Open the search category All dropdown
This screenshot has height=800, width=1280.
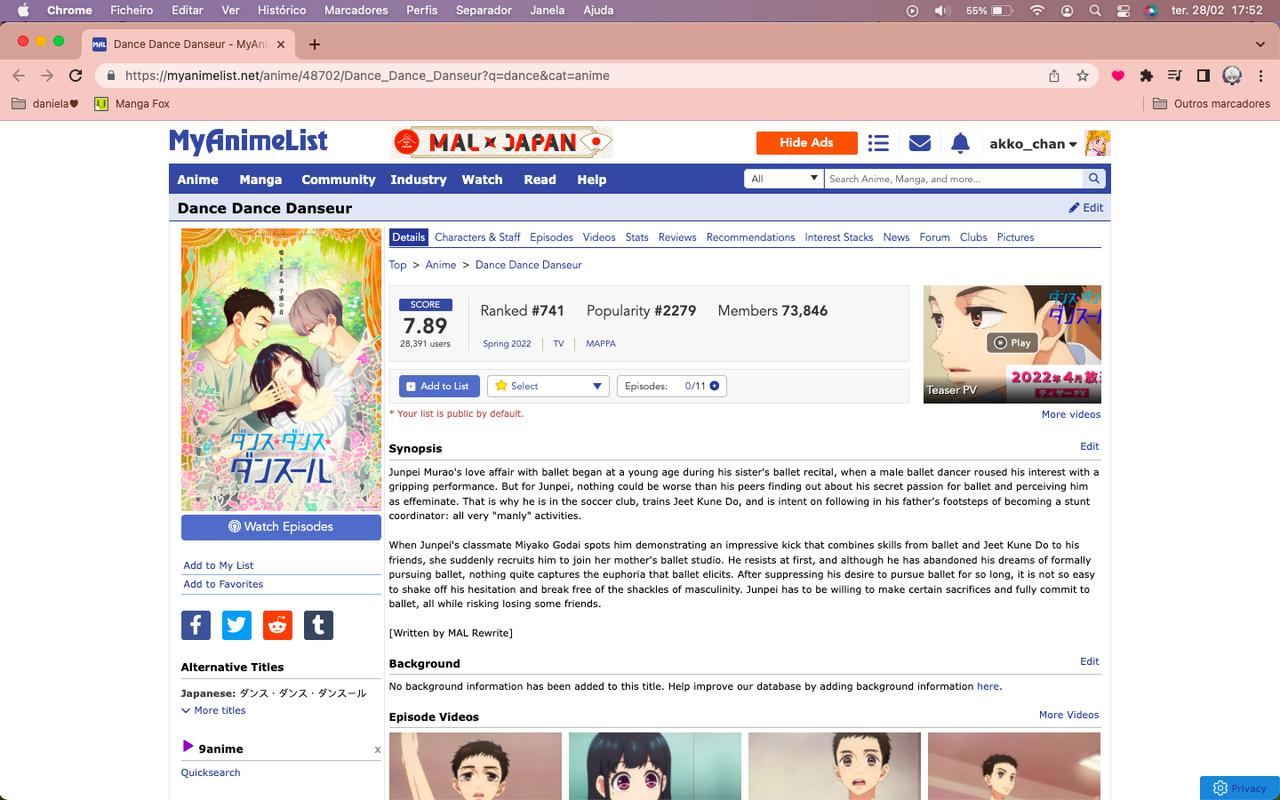click(783, 179)
